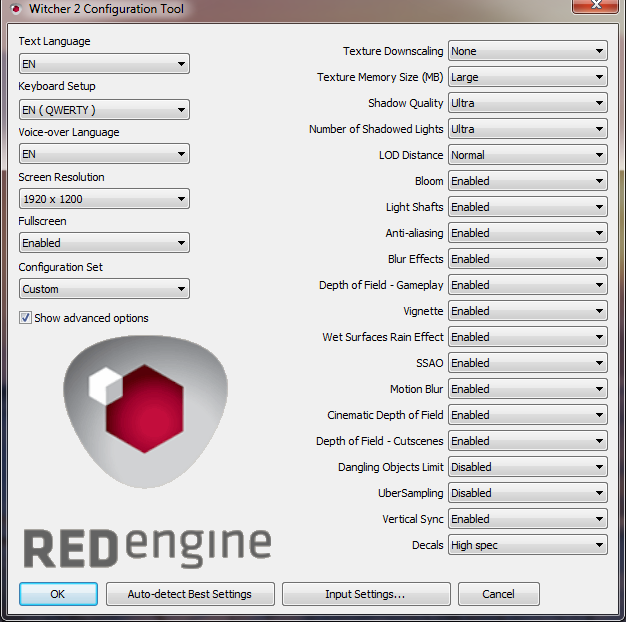The width and height of the screenshot is (630, 625).
Task: Open the Decals dropdown
Action: [528, 545]
